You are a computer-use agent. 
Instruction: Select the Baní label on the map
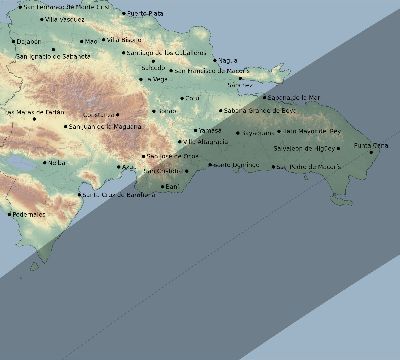click(172, 187)
